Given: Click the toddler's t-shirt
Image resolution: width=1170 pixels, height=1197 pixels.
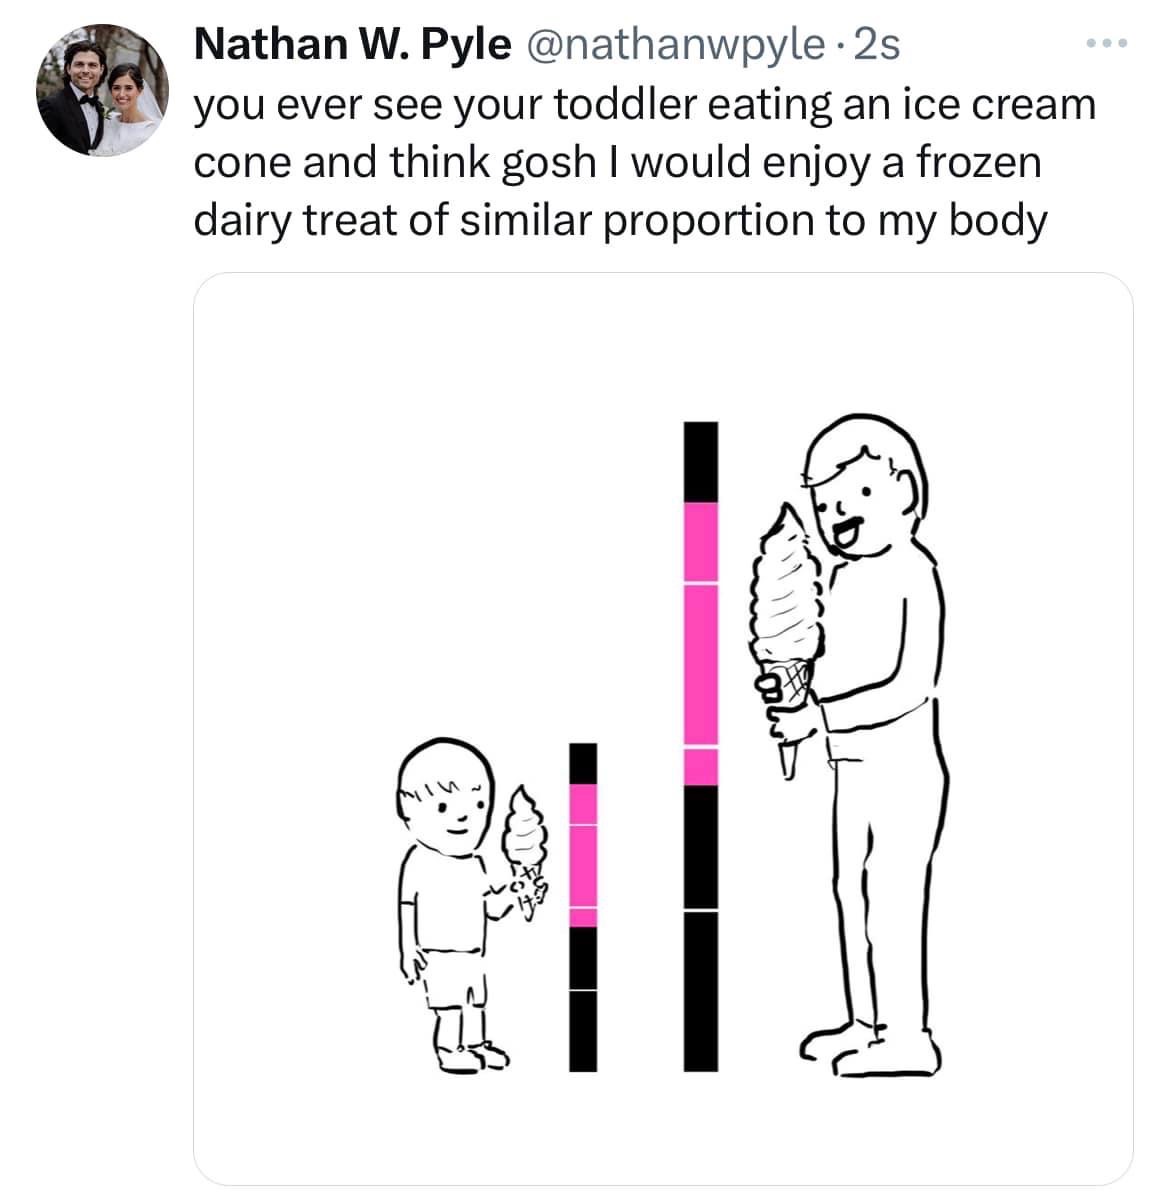Looking at the screenshot, I should click(442, 900).
